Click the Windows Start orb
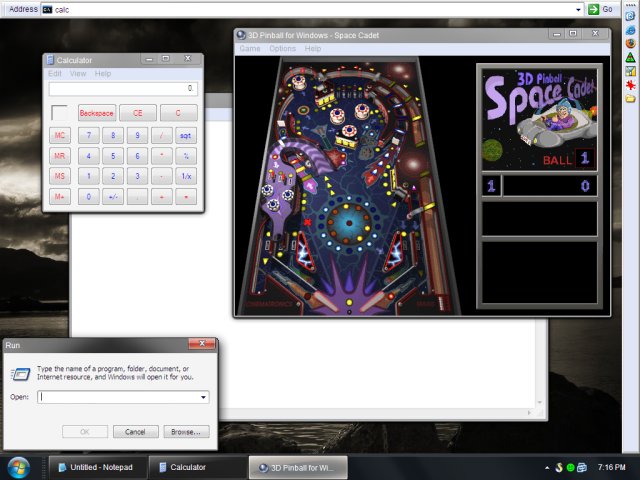This screenshot has width=640, height=480. point(18,467)
